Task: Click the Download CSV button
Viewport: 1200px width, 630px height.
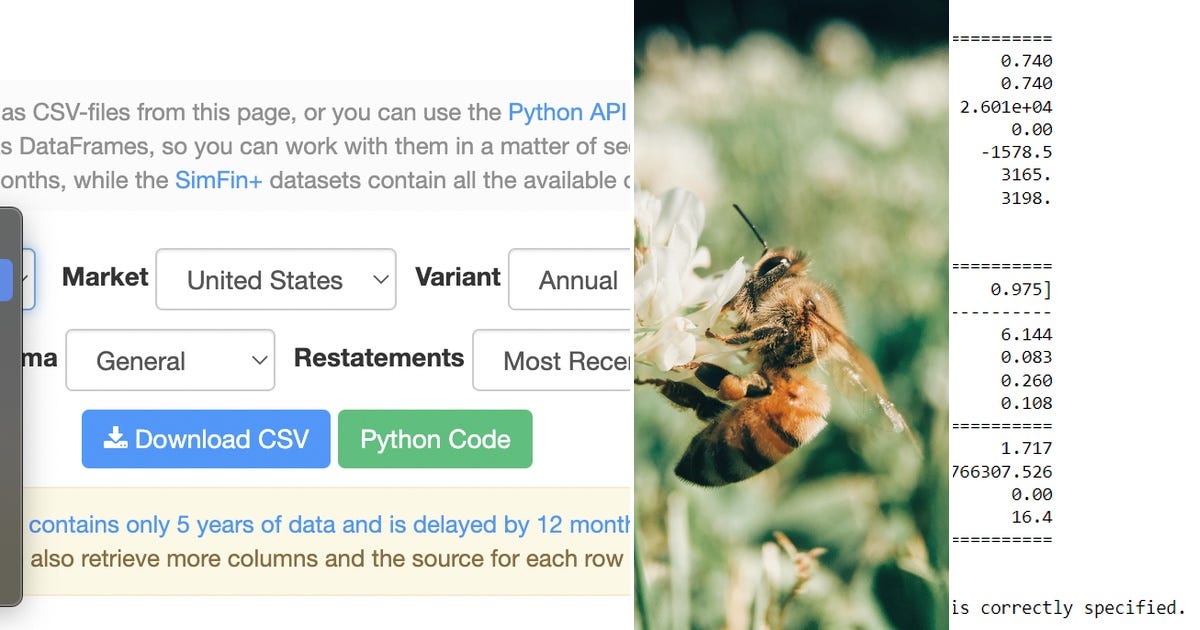Action: coord(205,438)
